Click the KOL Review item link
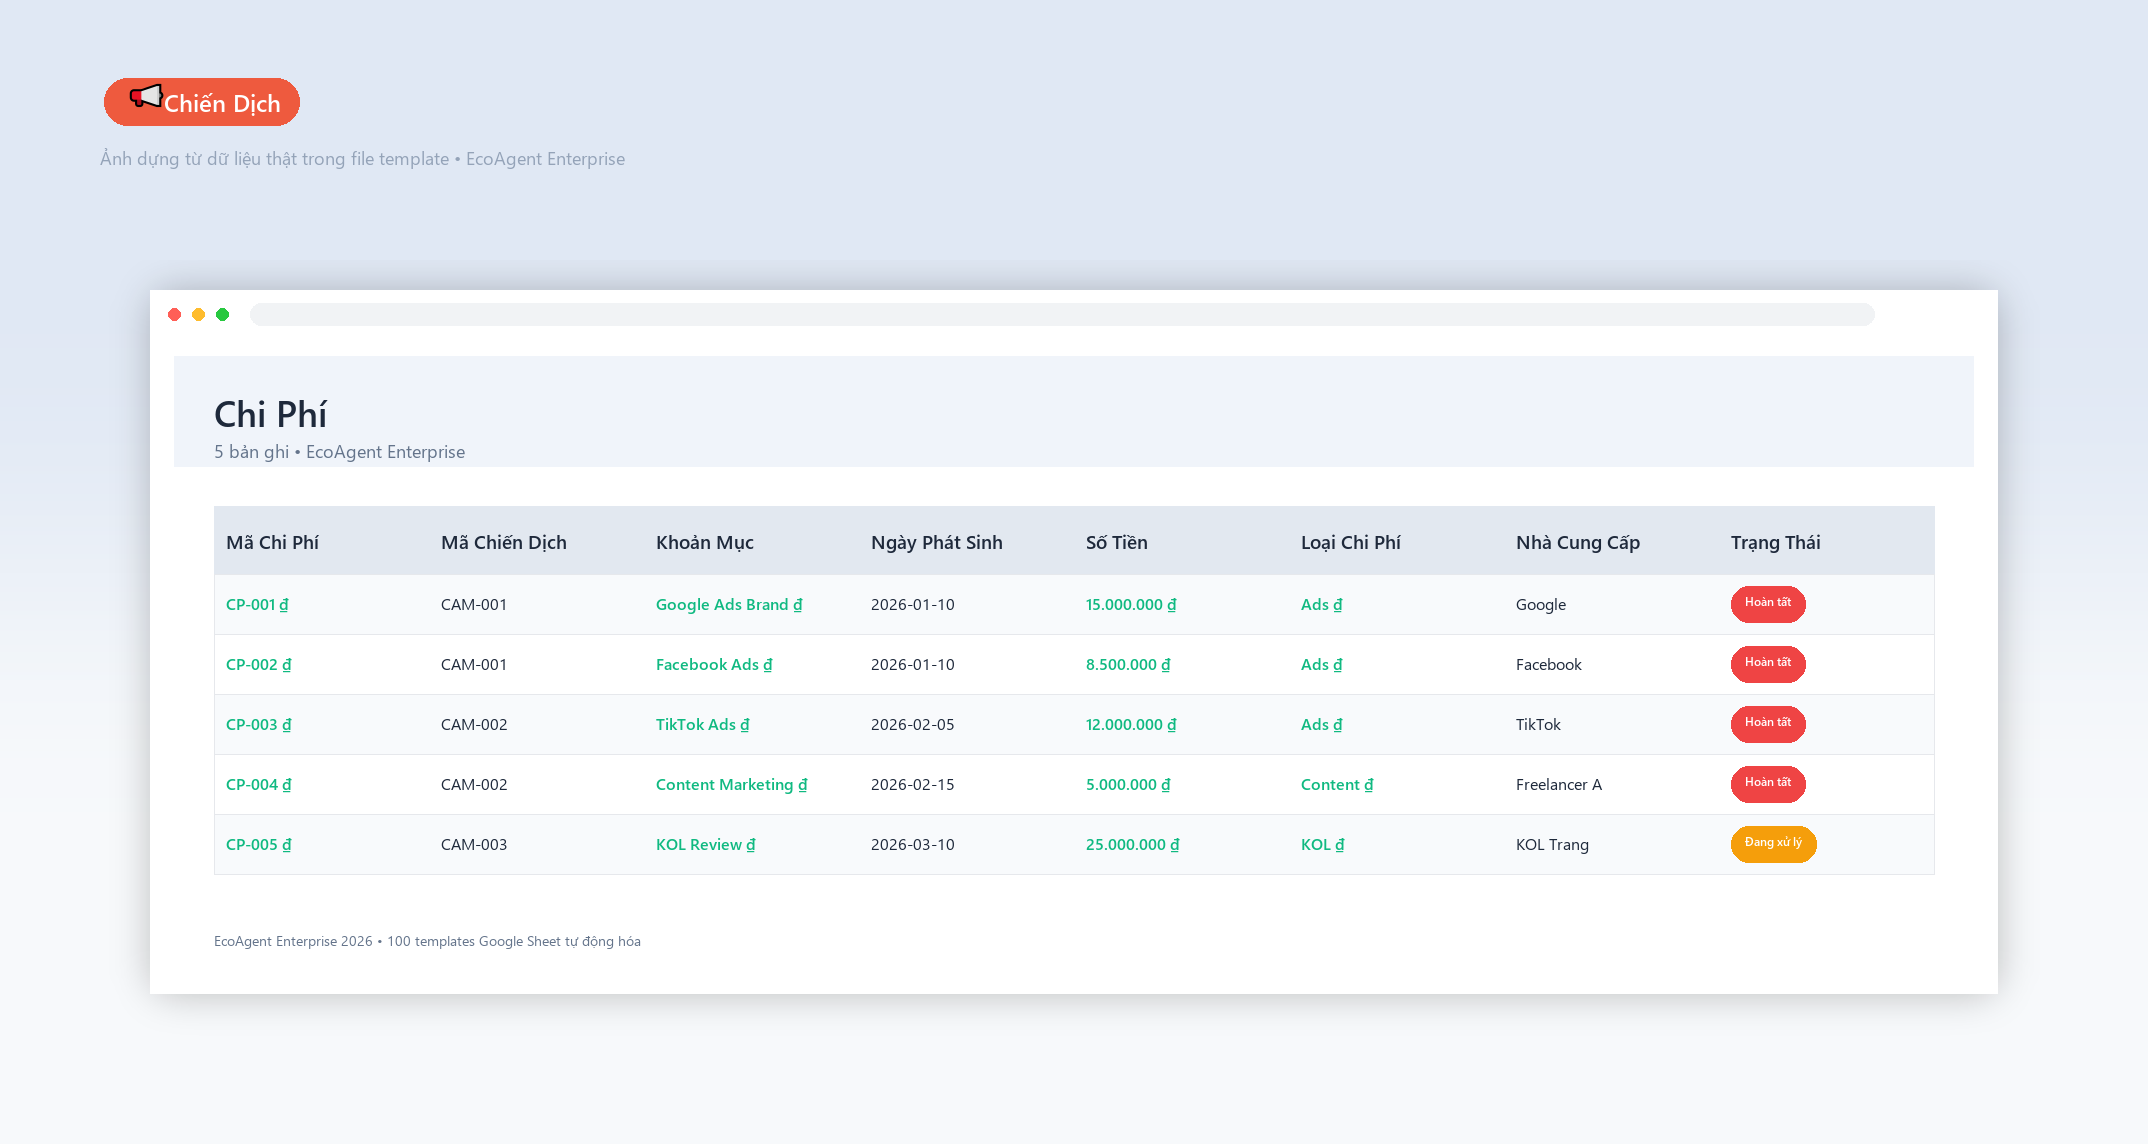 [706, 845]
